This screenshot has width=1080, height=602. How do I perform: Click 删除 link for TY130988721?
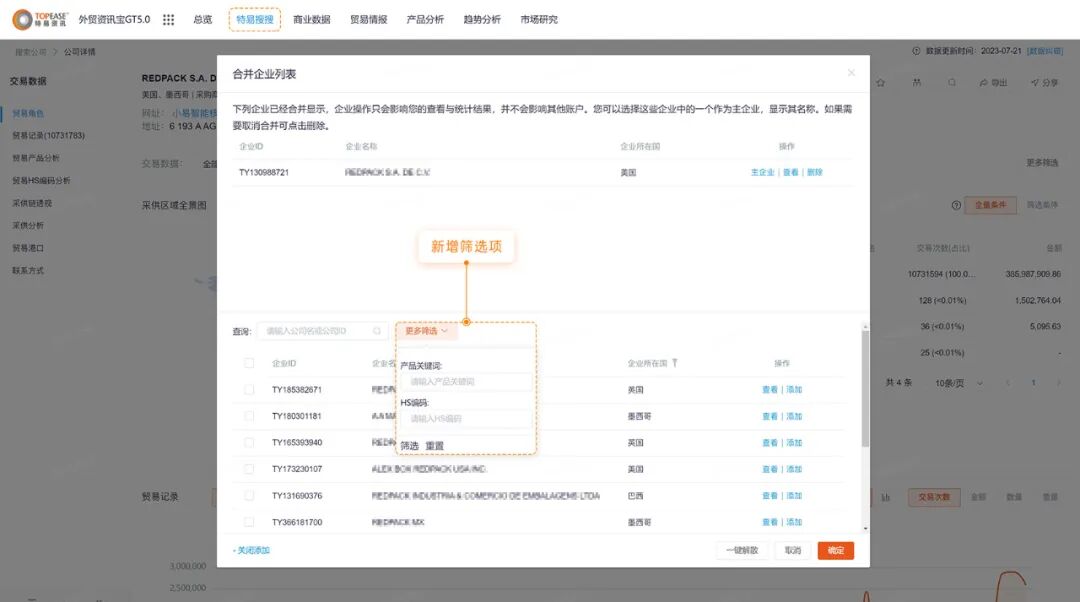(815, 172)
